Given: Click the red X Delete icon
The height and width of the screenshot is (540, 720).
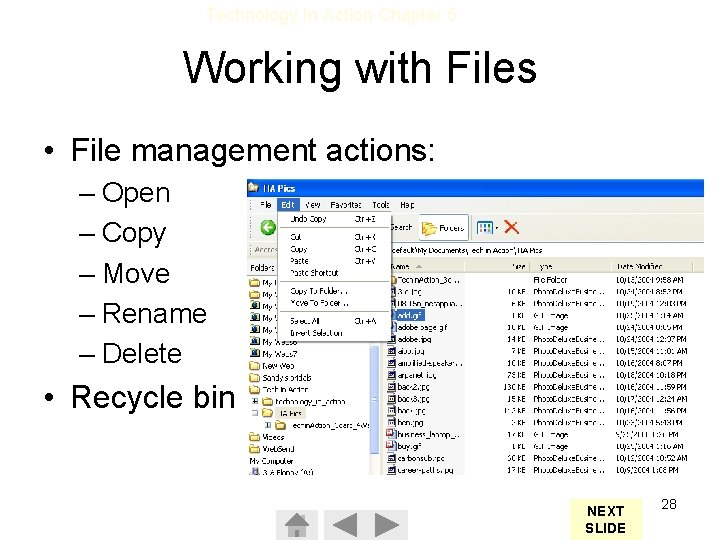Looking at the screenshot, I should (511, 227).
